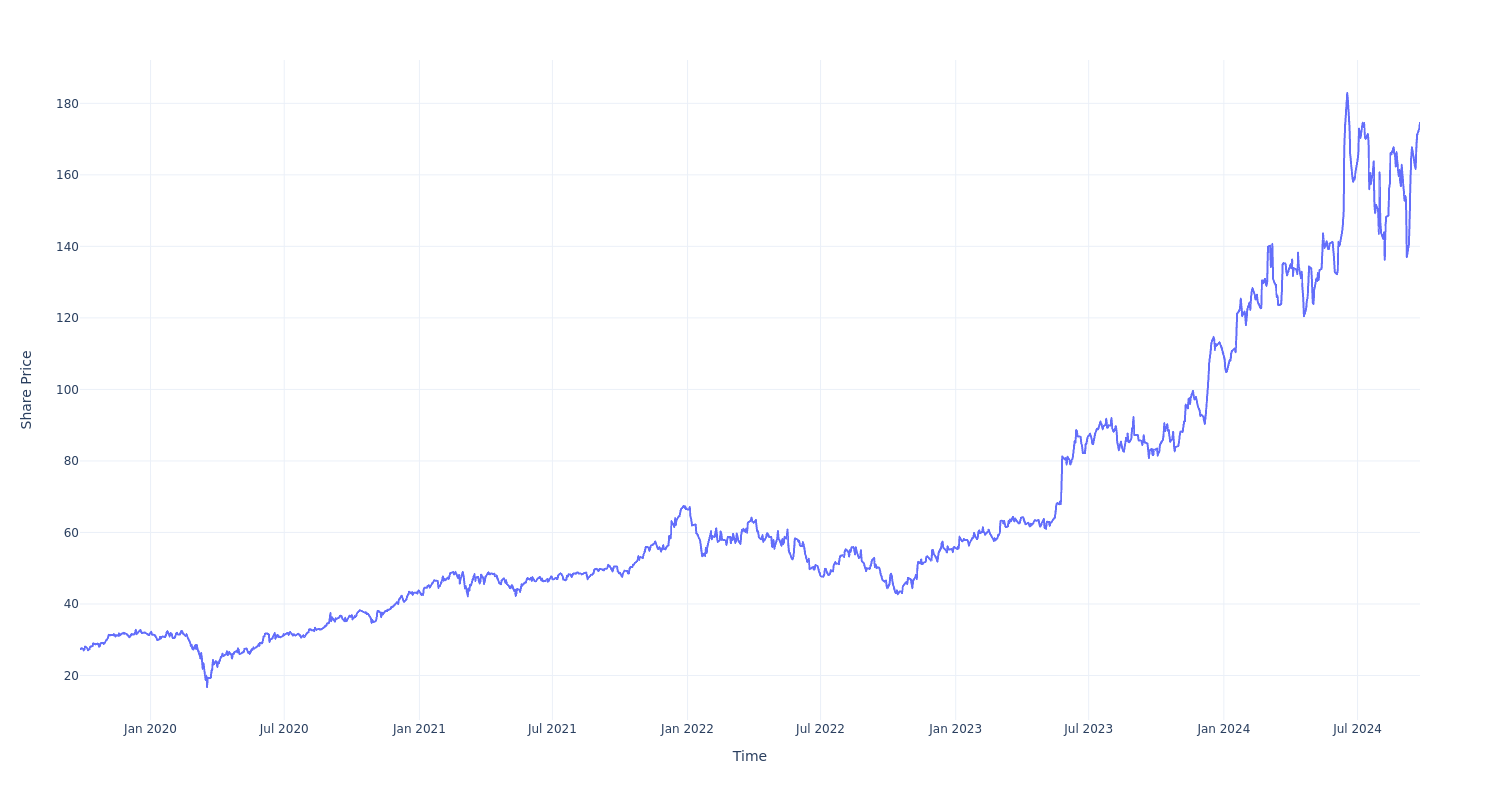Select the 'Jan 2023' x-axis label
The width and height of the screenshot is (1500, 800).
[955, 729]
